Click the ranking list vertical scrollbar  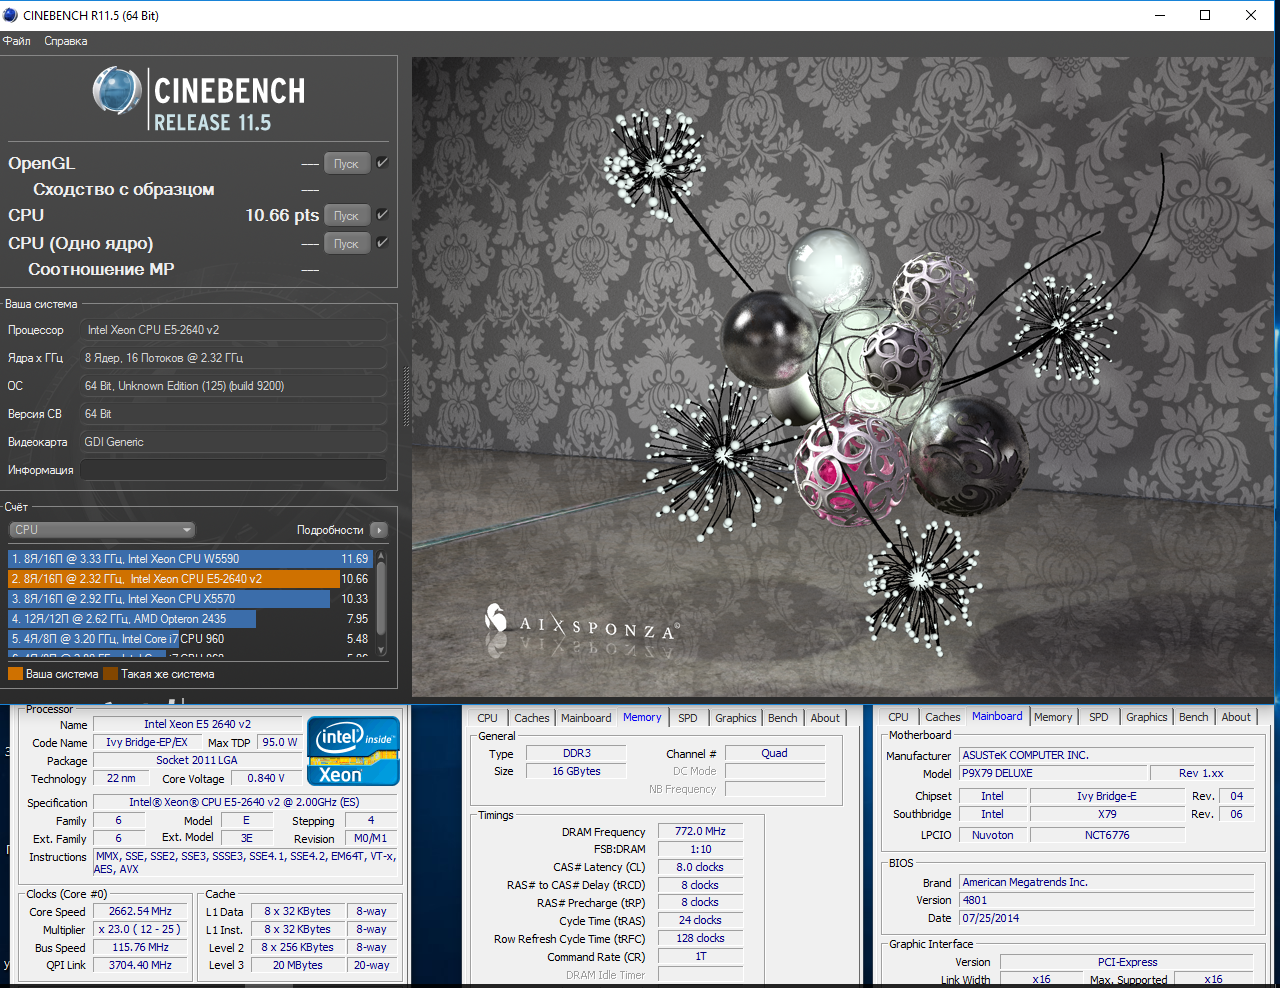381,603
